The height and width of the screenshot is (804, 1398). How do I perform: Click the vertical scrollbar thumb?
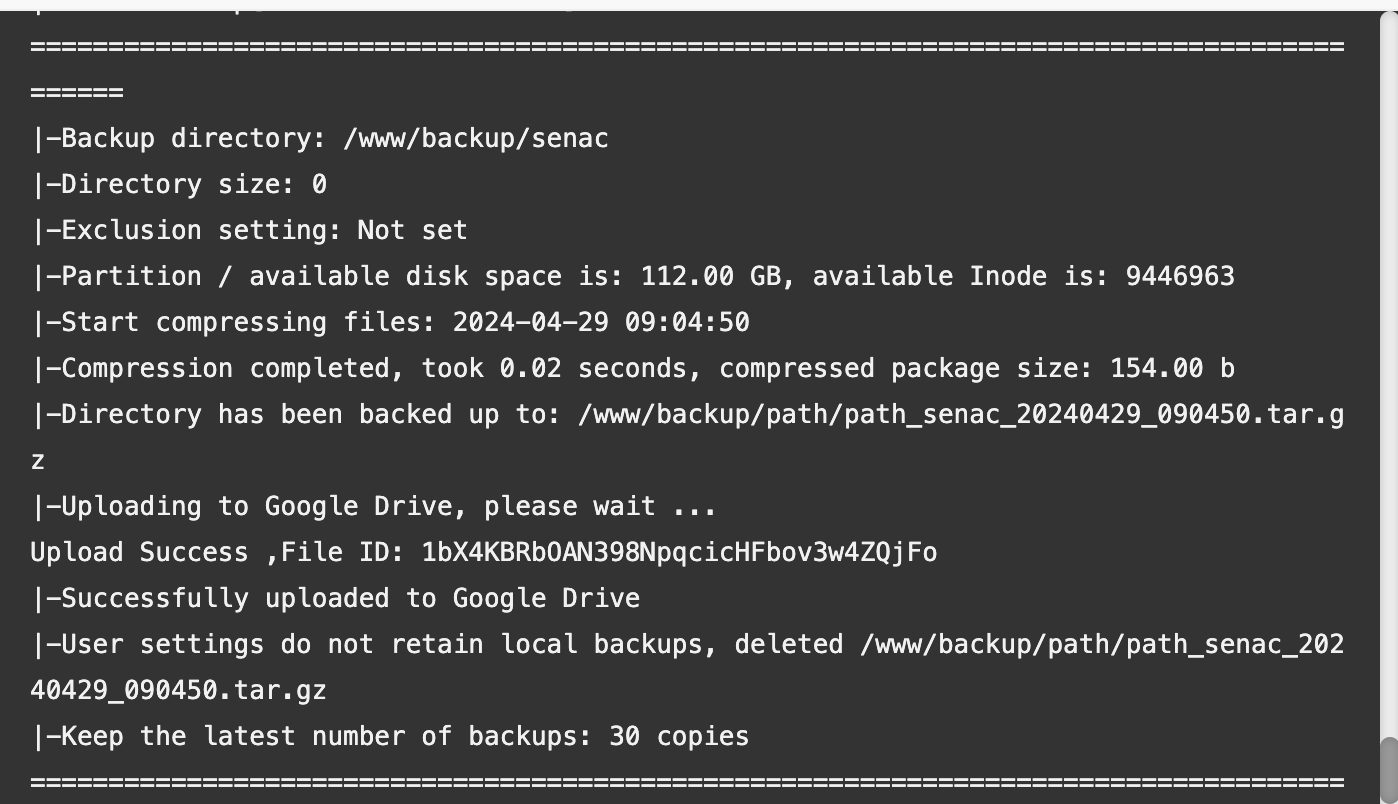1388,770
